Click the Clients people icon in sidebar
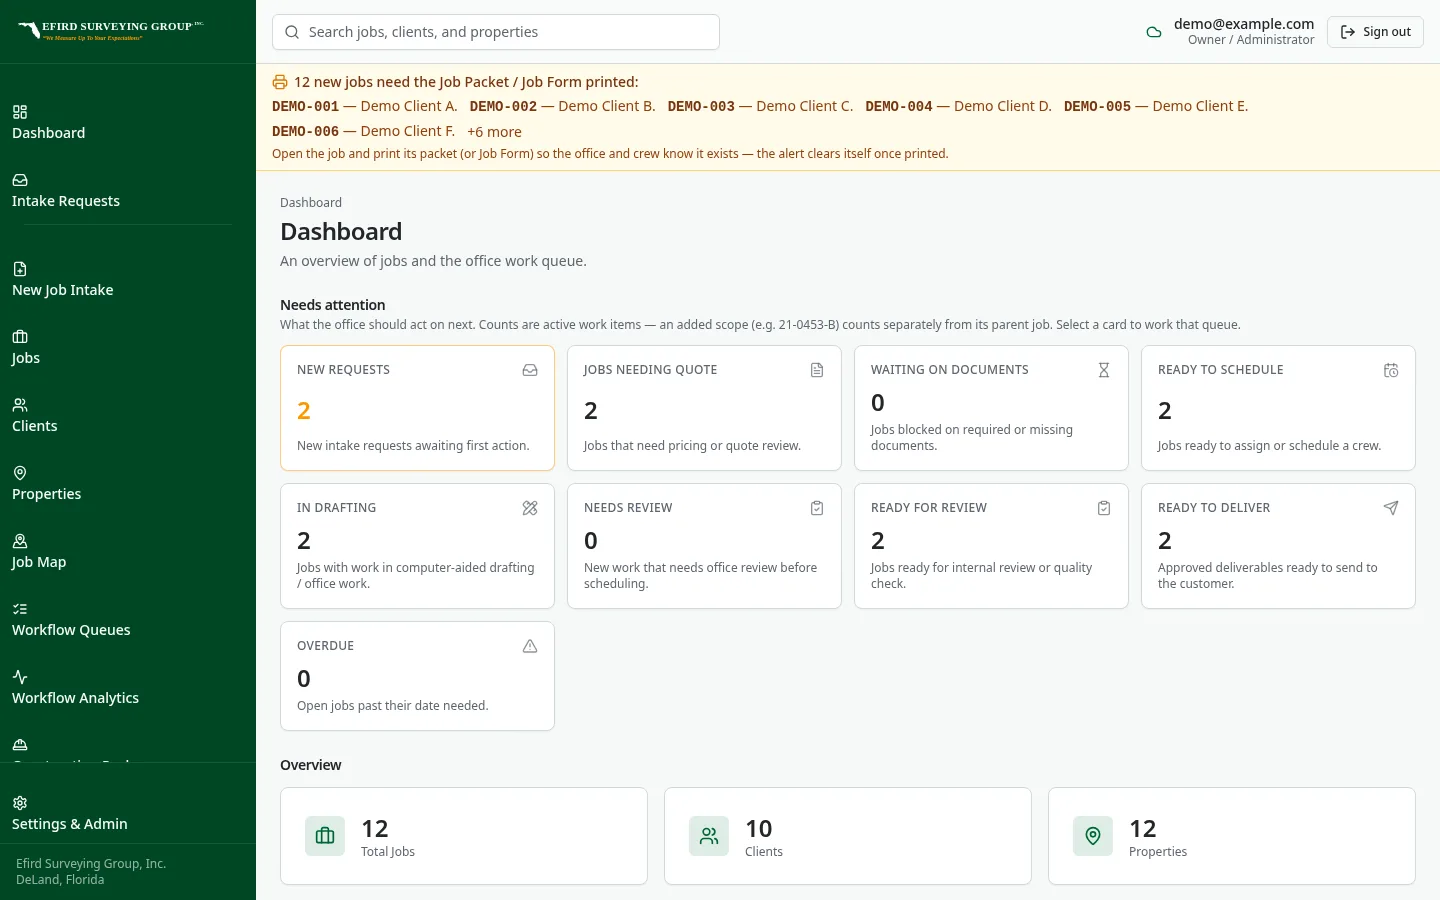This screenshot has height=900, width=1440. pos(20,405)
